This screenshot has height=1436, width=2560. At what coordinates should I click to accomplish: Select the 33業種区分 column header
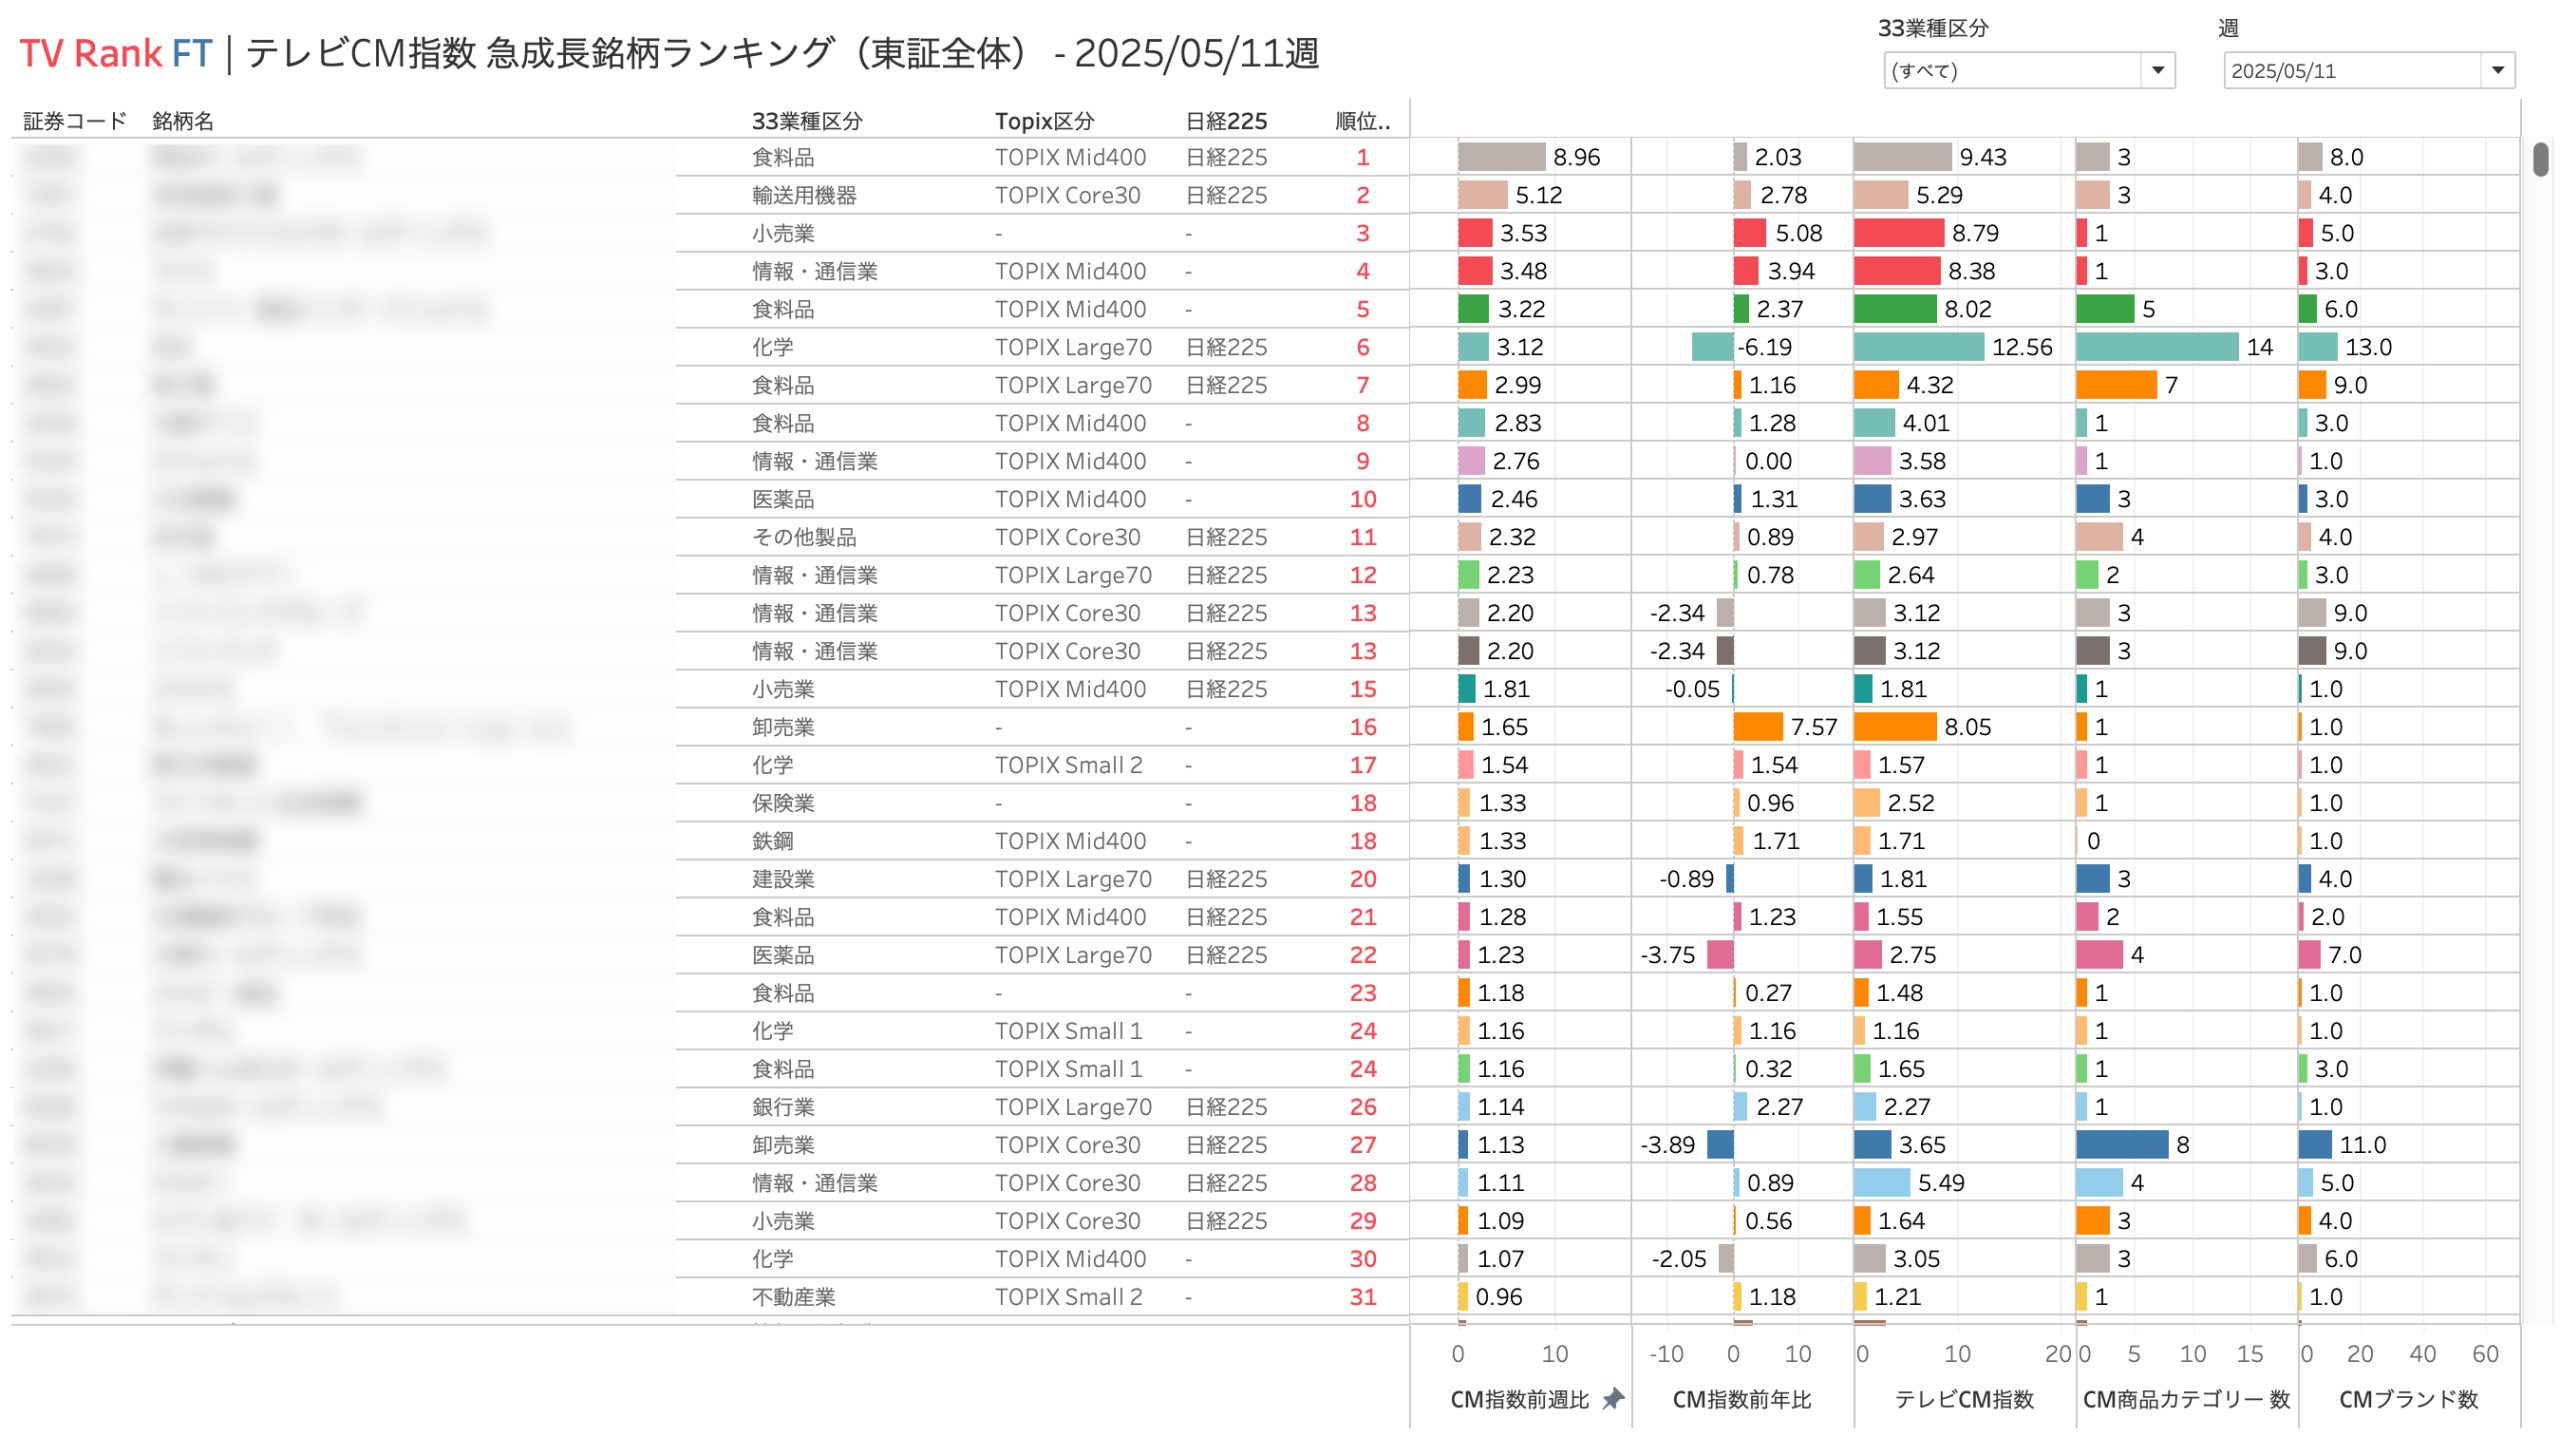806,121
